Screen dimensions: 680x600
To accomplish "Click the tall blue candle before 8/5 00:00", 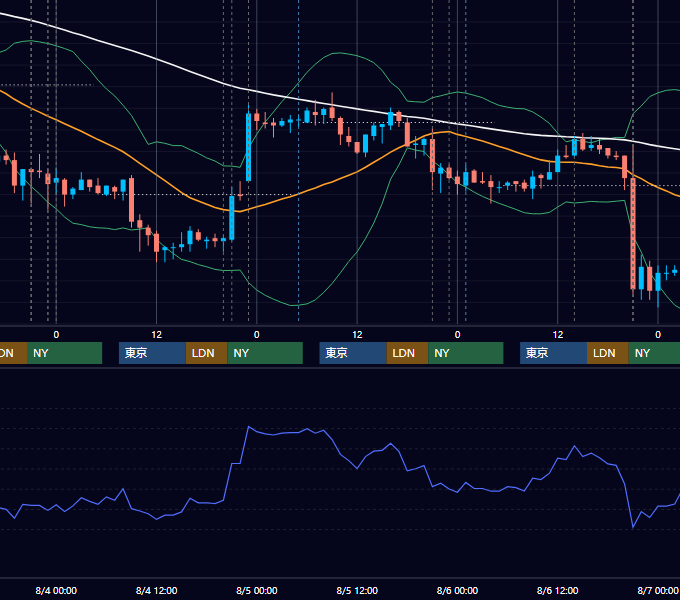I will click(x=248, y=147).
